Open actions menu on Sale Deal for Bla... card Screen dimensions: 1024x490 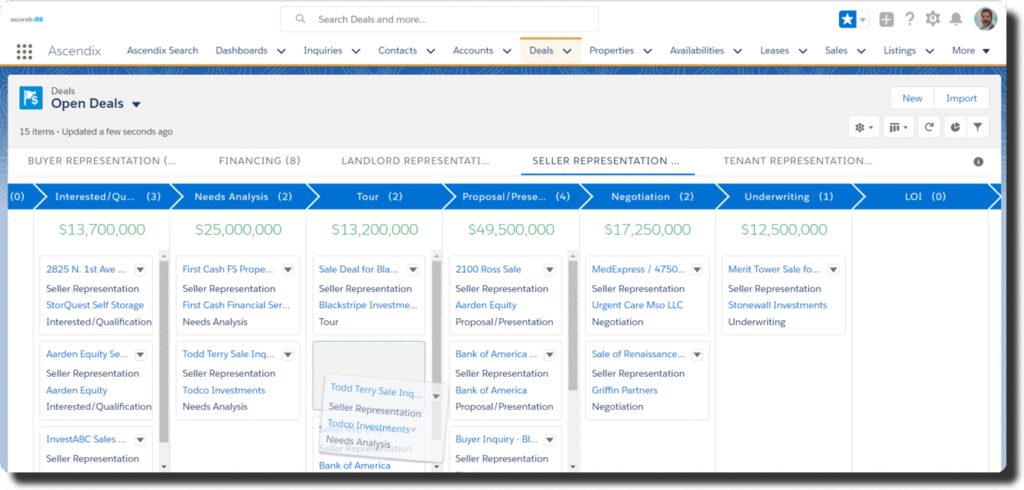point(413,270)
